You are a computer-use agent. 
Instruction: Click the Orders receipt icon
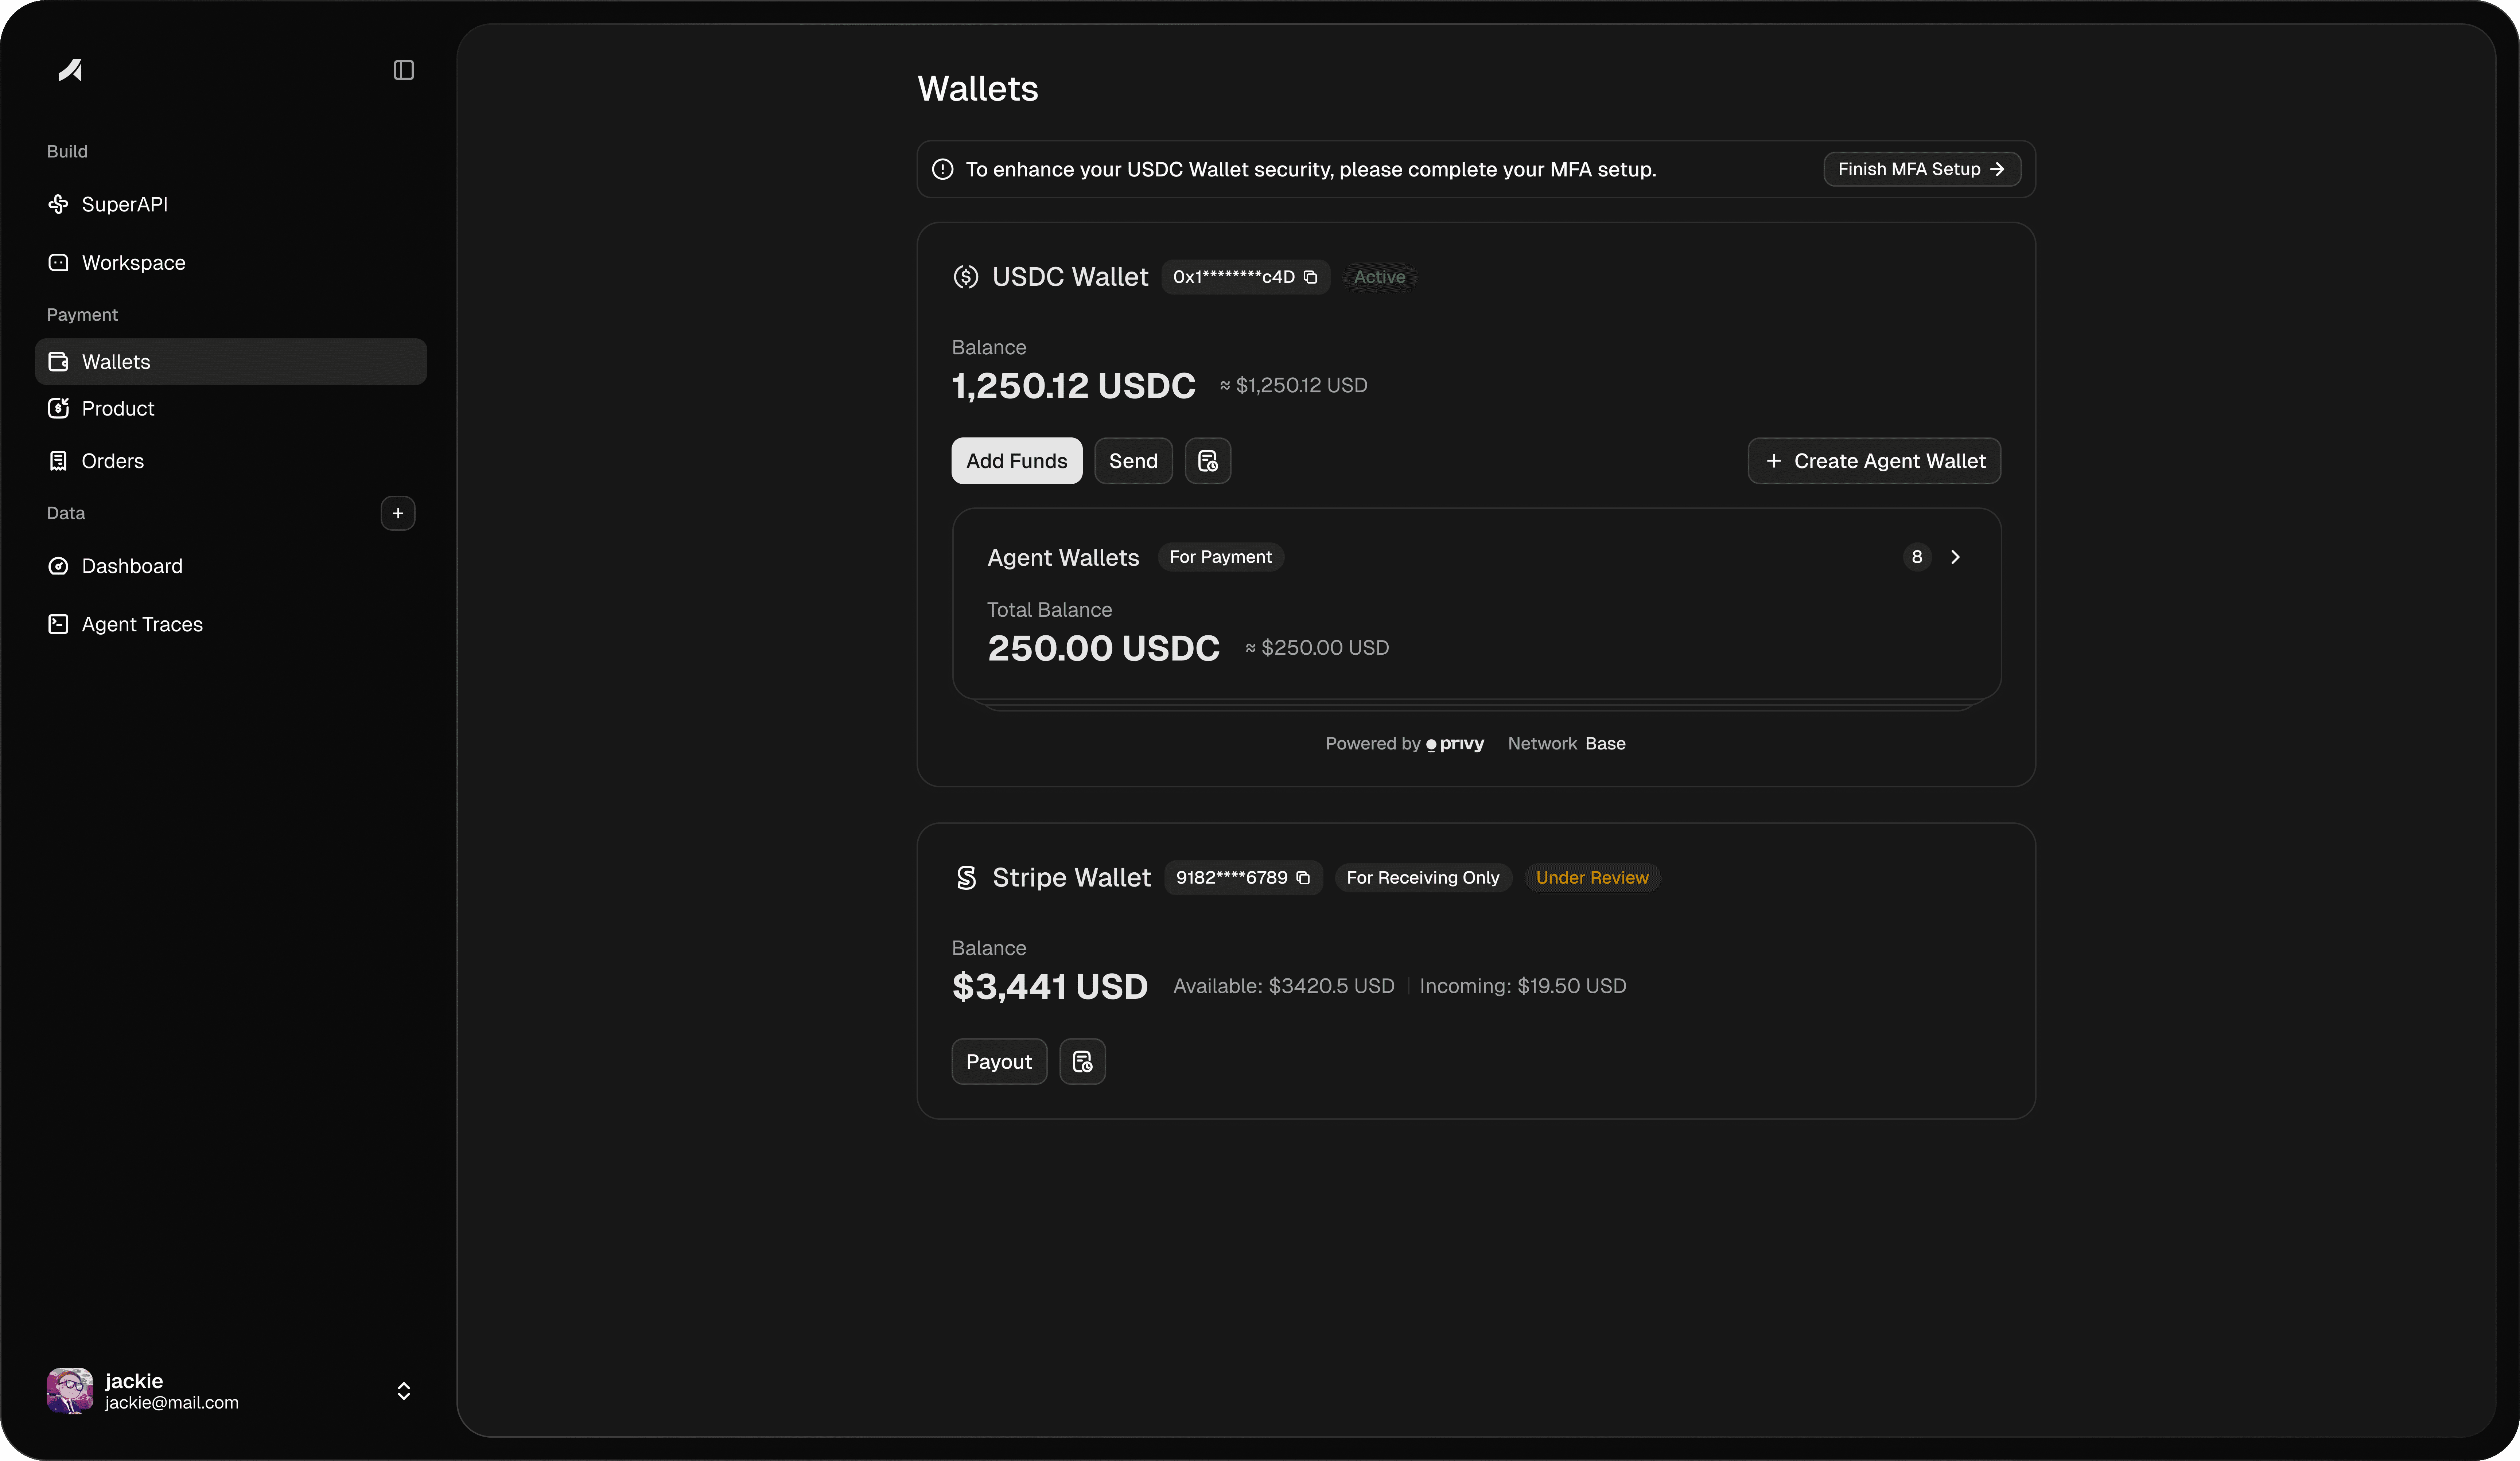tap(58, 461)
